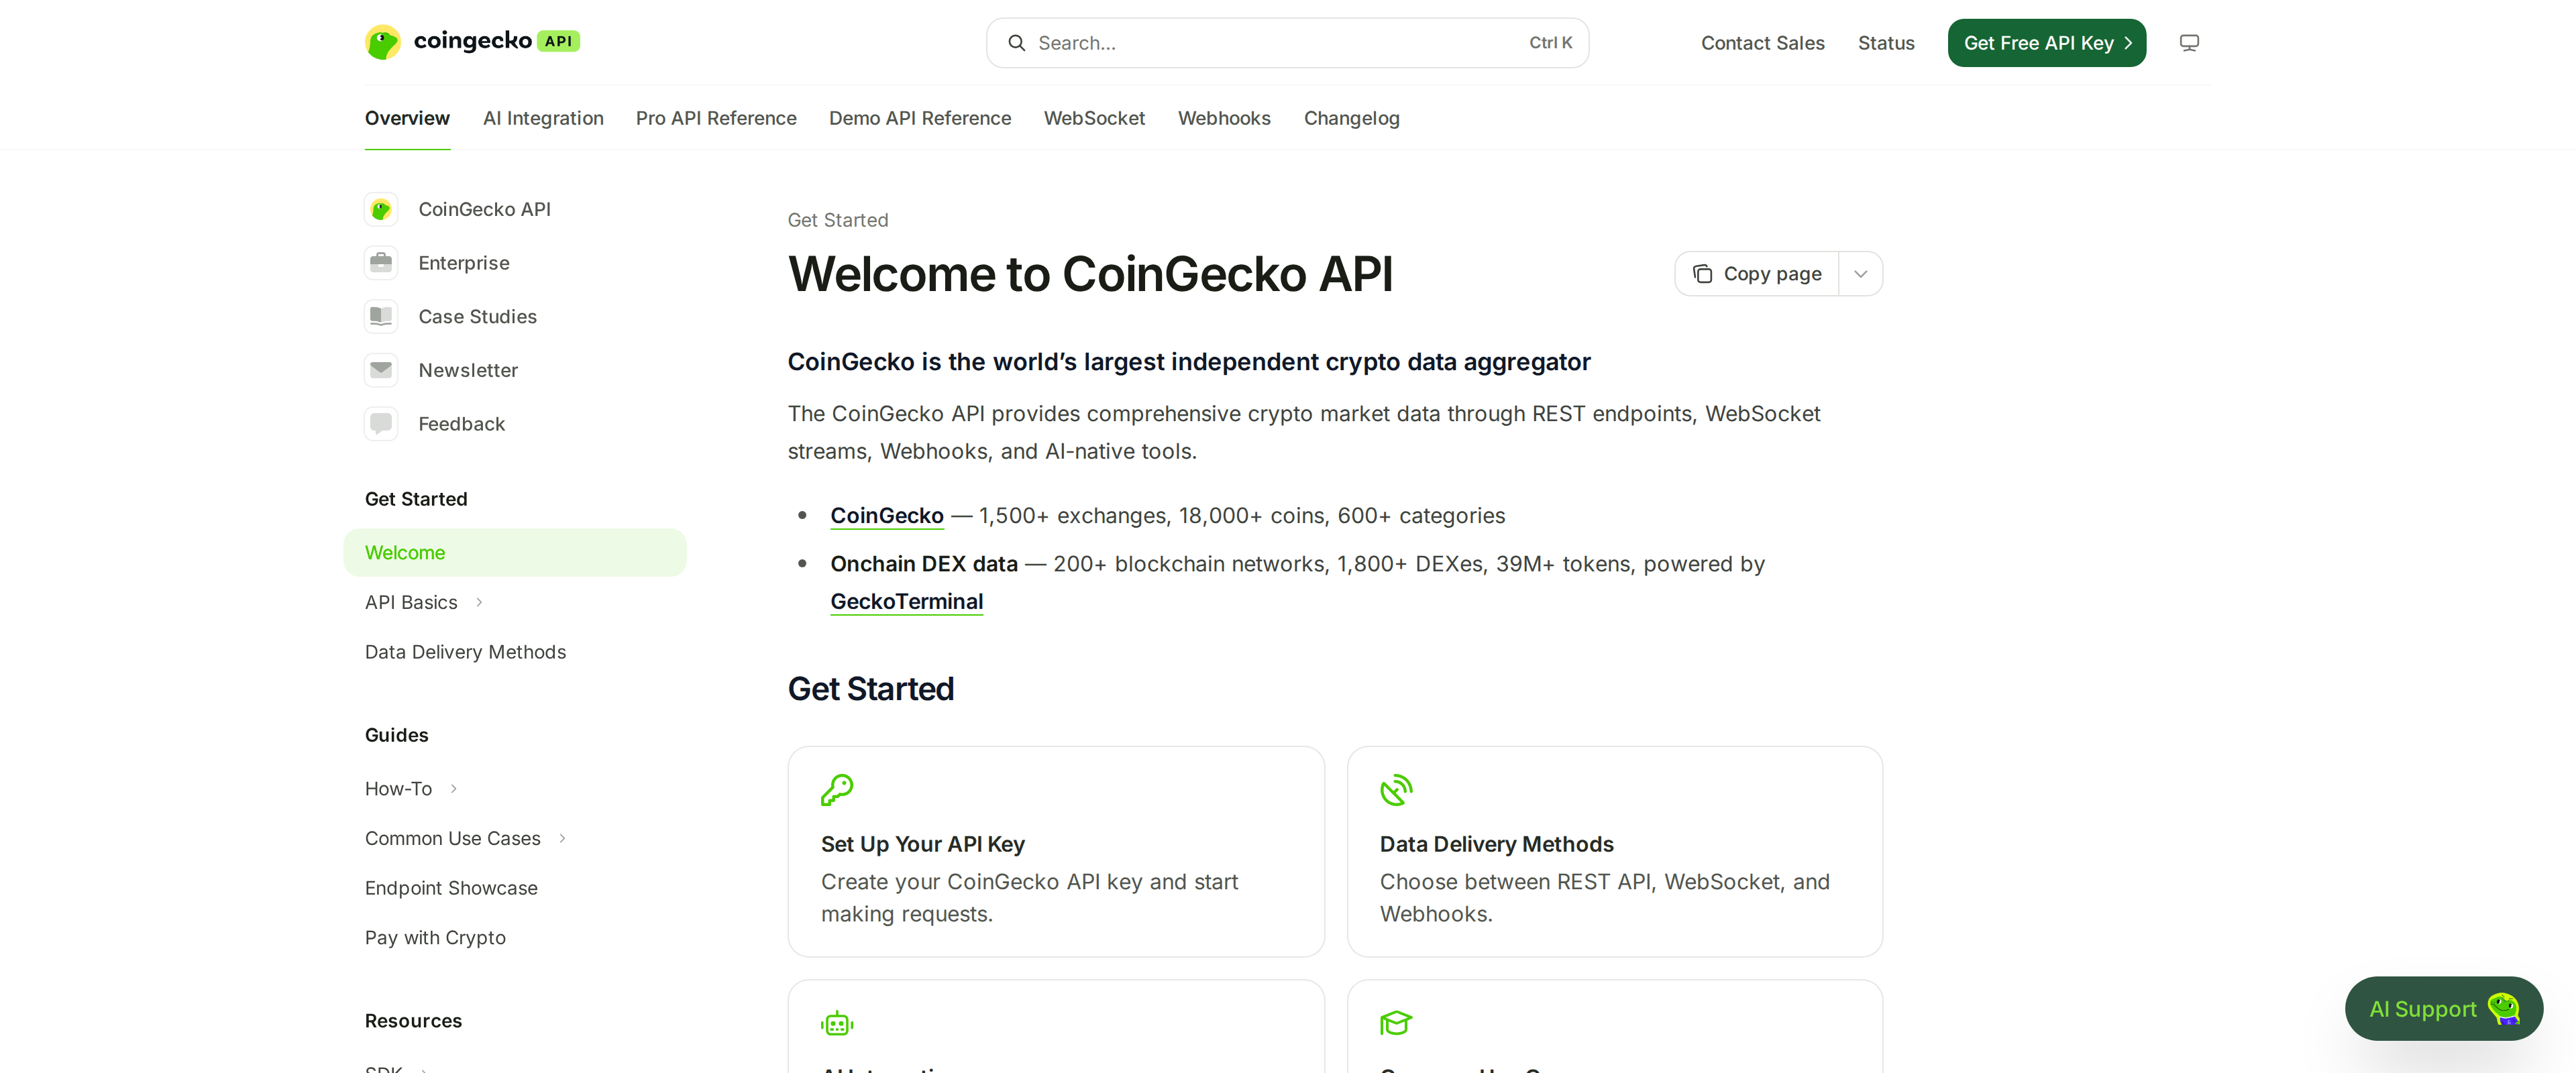Click the Get Free API Key arrow chevron
2576x1073 pixels.
point(2128,43)
